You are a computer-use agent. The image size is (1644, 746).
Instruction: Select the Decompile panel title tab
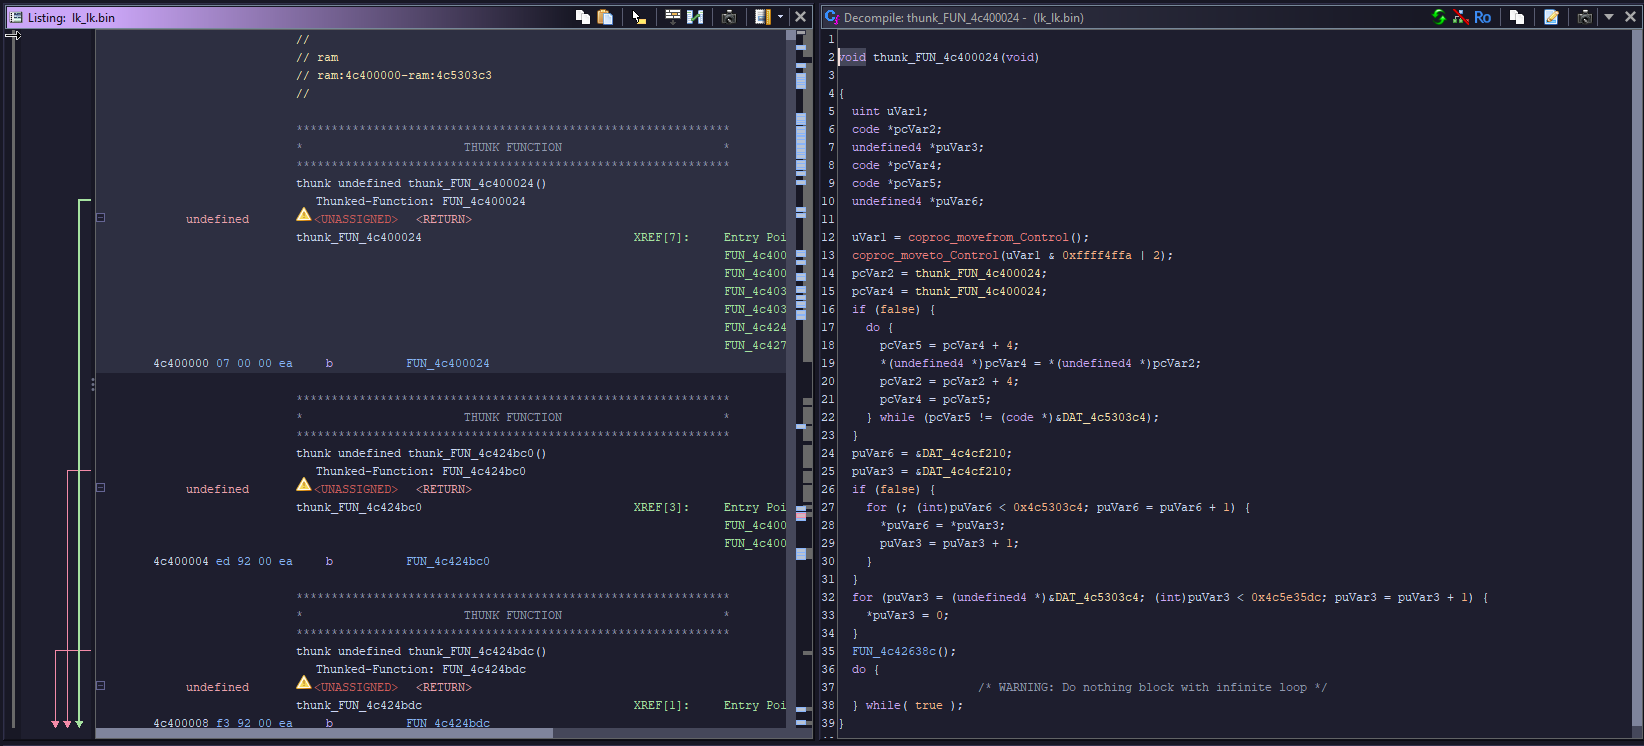point(963,17)
